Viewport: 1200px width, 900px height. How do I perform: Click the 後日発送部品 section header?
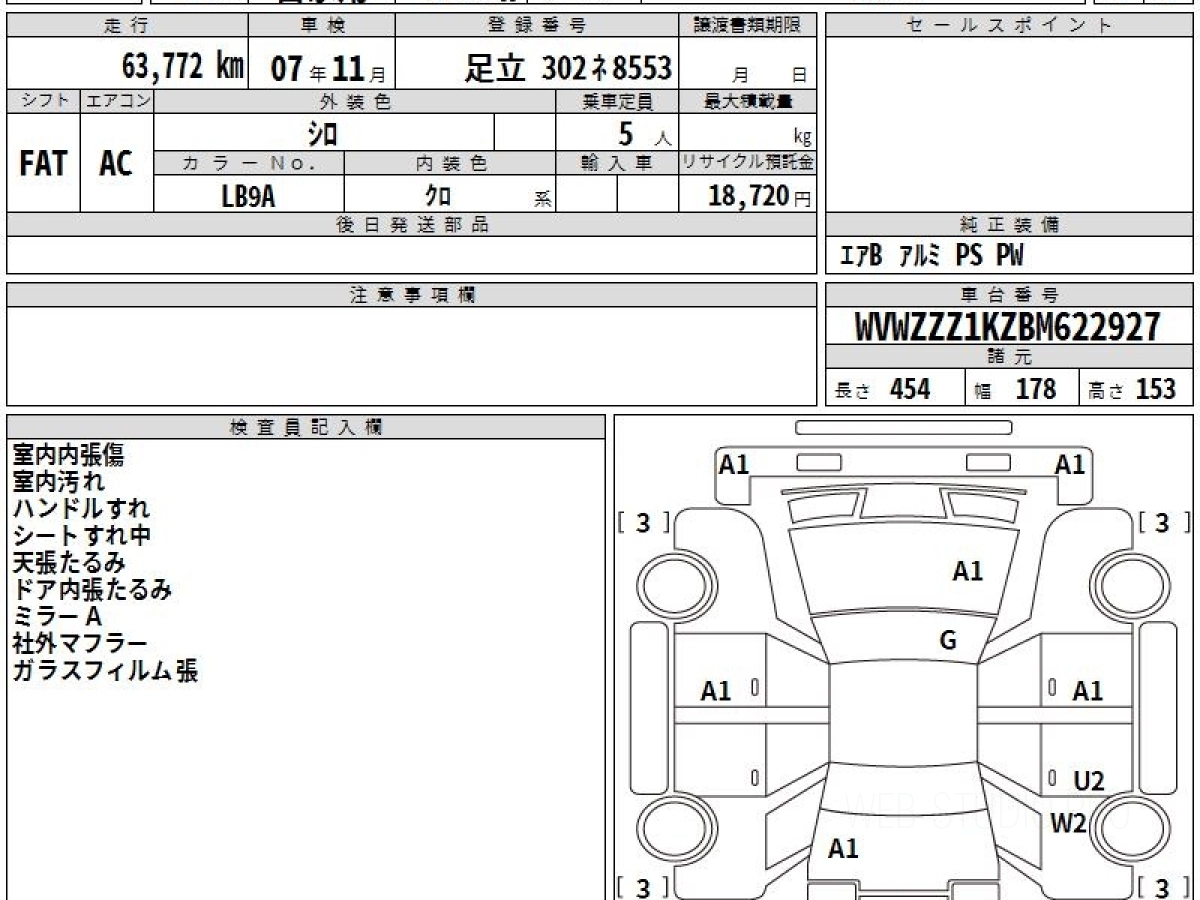[x=412, y=225]
